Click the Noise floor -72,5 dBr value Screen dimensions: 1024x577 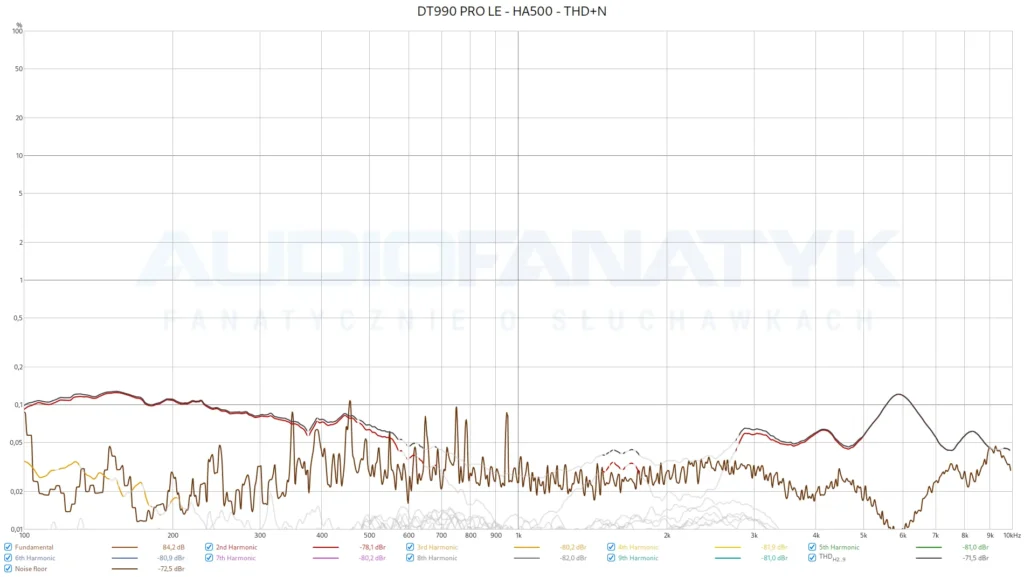[171, 569]
